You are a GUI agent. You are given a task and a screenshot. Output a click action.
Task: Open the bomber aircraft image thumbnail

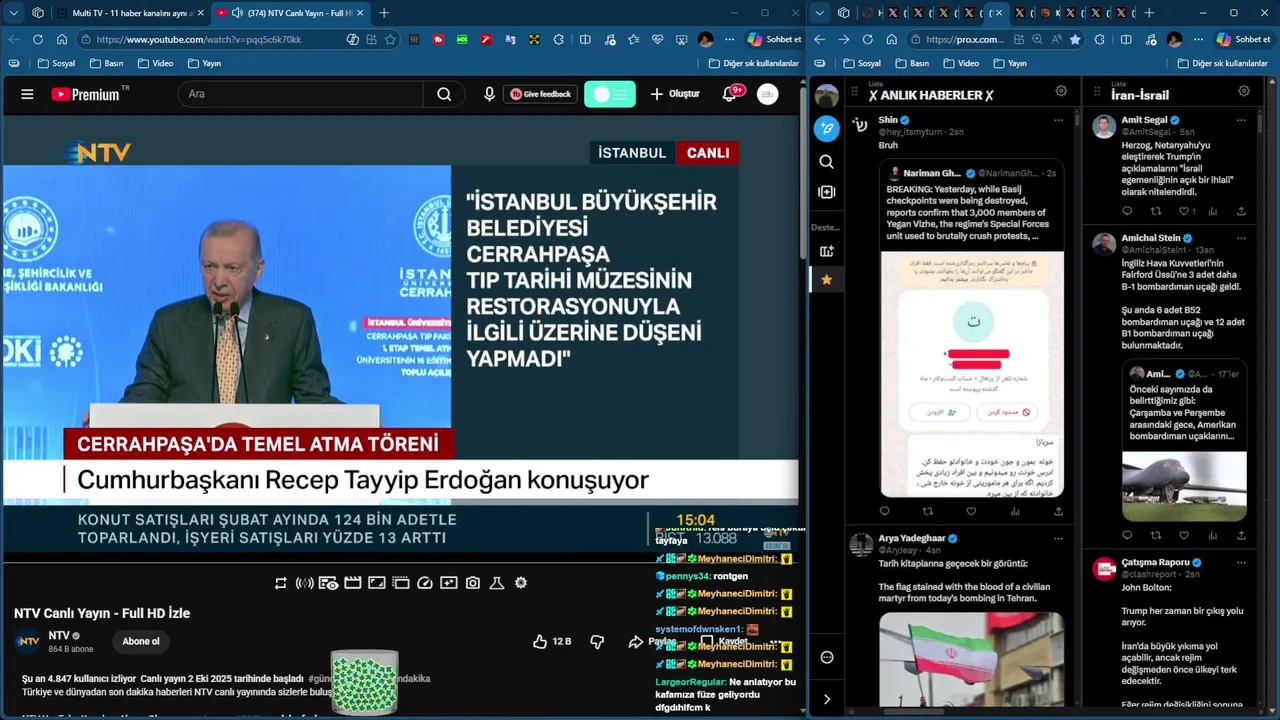(x=1184, y=486)
